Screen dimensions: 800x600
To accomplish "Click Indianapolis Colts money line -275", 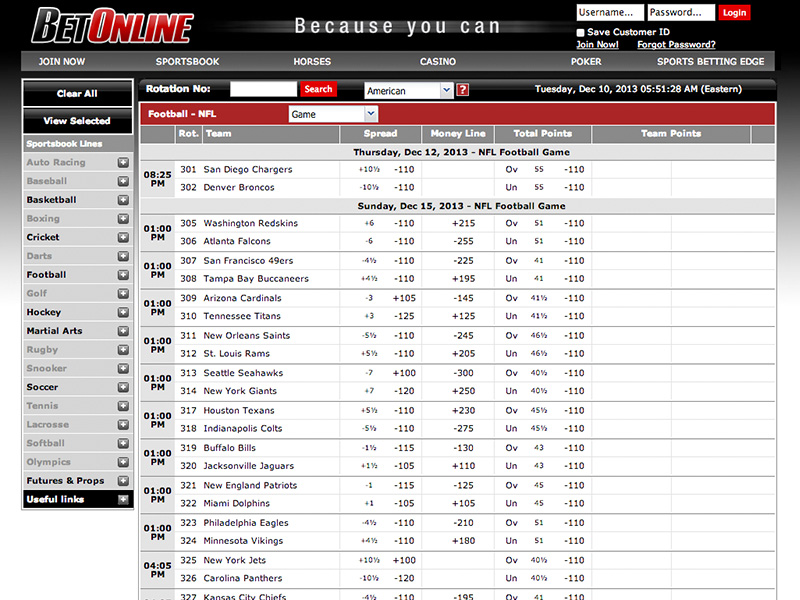I will [x=464, y=429].
